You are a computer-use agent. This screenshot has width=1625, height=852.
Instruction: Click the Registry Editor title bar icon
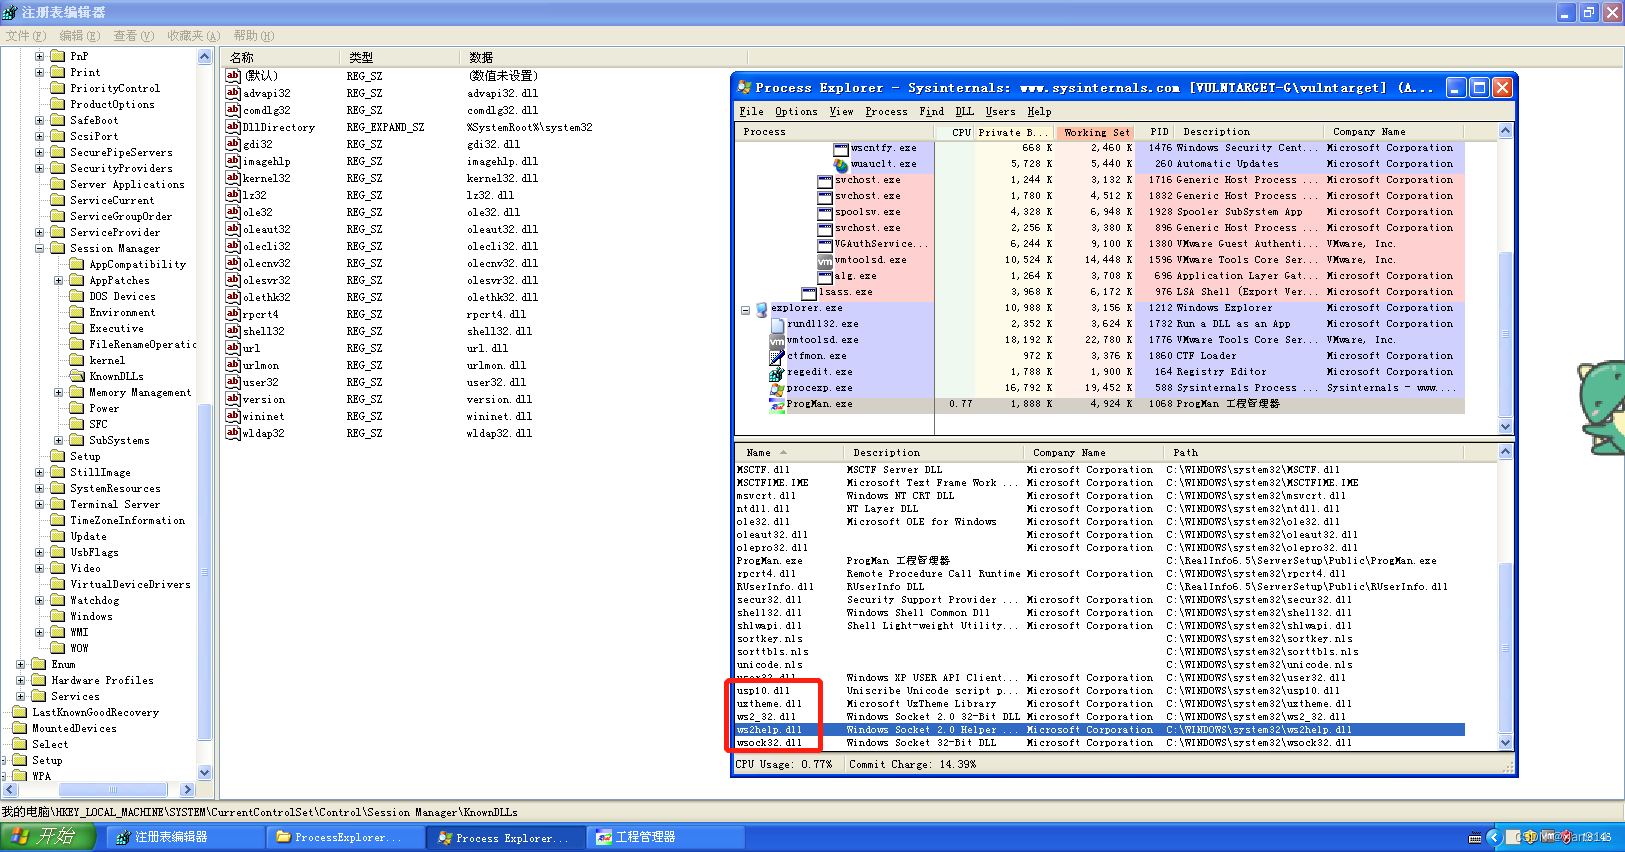(10, 12)
